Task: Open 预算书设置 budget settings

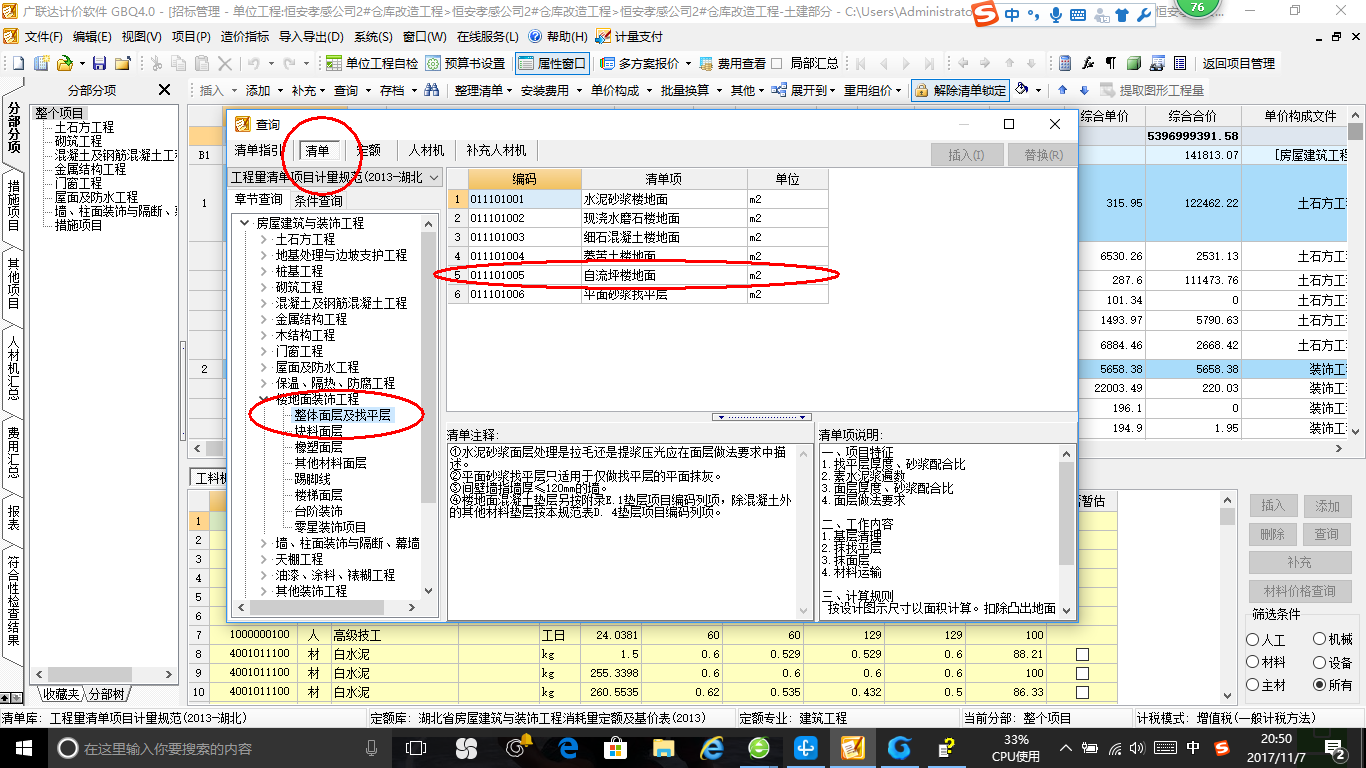Action: pos(465,63)
